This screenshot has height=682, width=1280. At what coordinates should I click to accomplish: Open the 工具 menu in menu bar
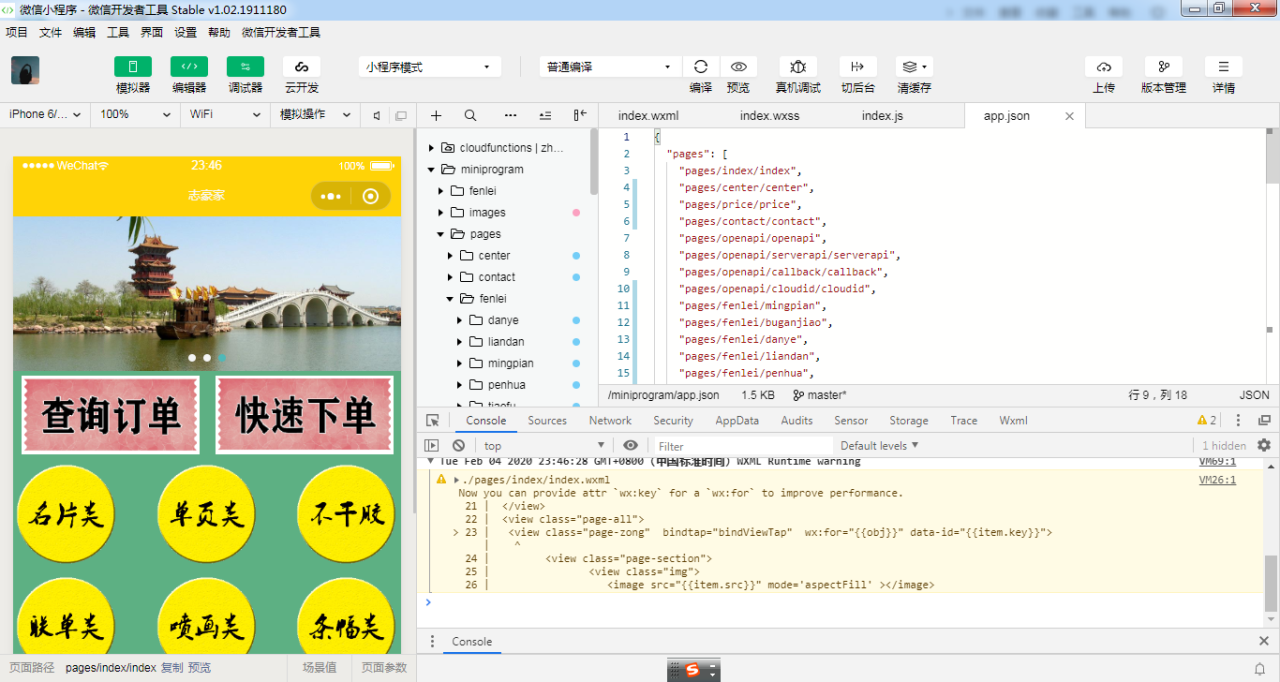pos(118,32)
